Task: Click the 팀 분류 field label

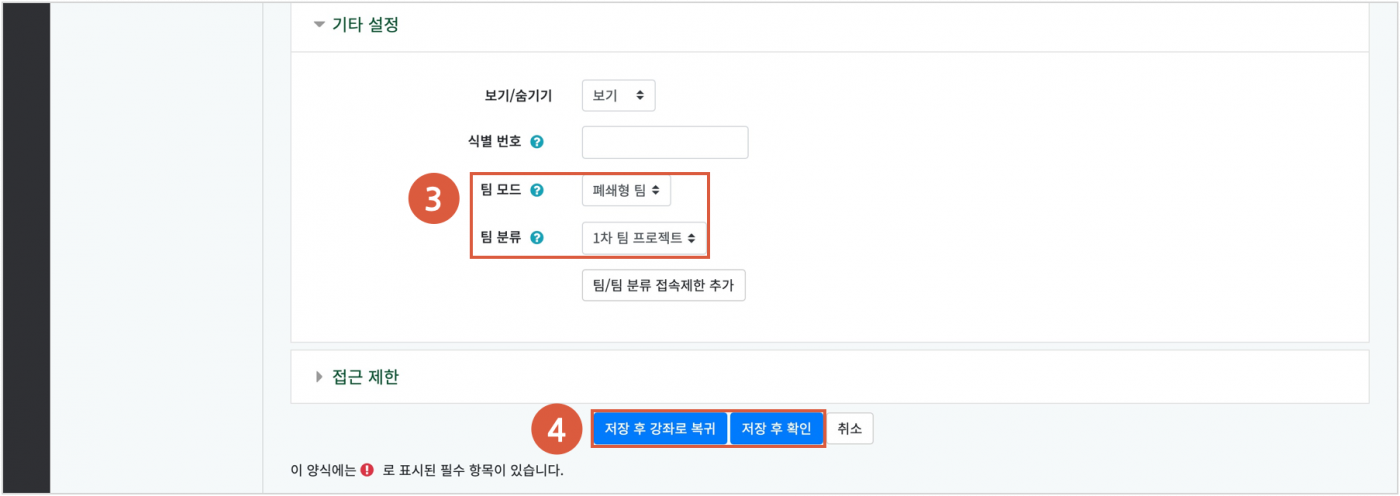Action: pos(501,238)
